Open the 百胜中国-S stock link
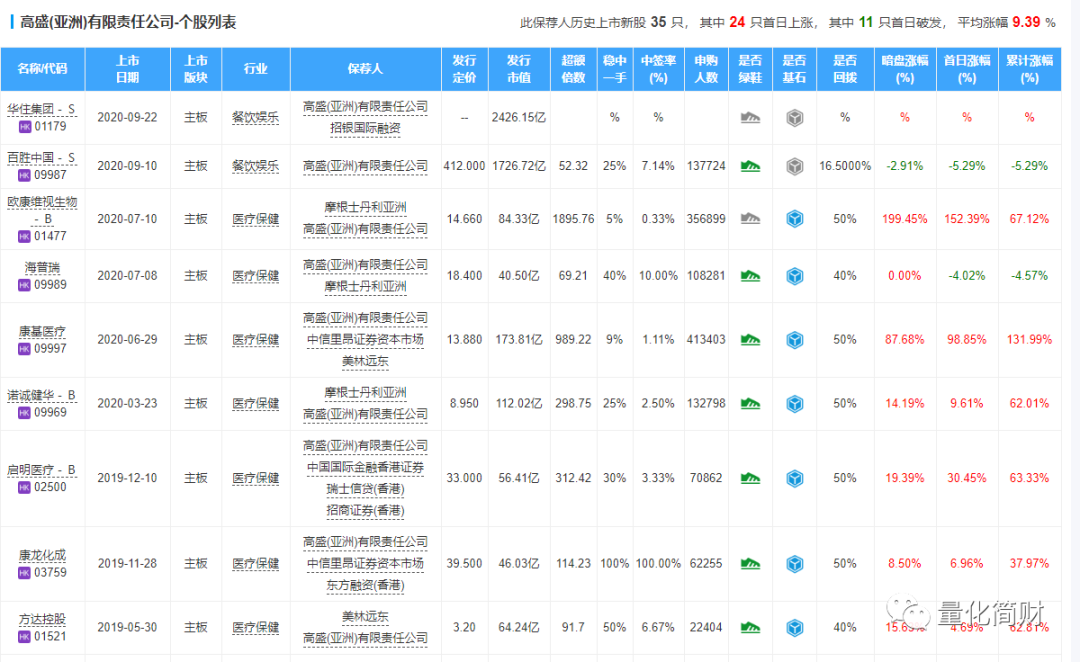Viewport: 1080px width, 662px height. (38, 155)
